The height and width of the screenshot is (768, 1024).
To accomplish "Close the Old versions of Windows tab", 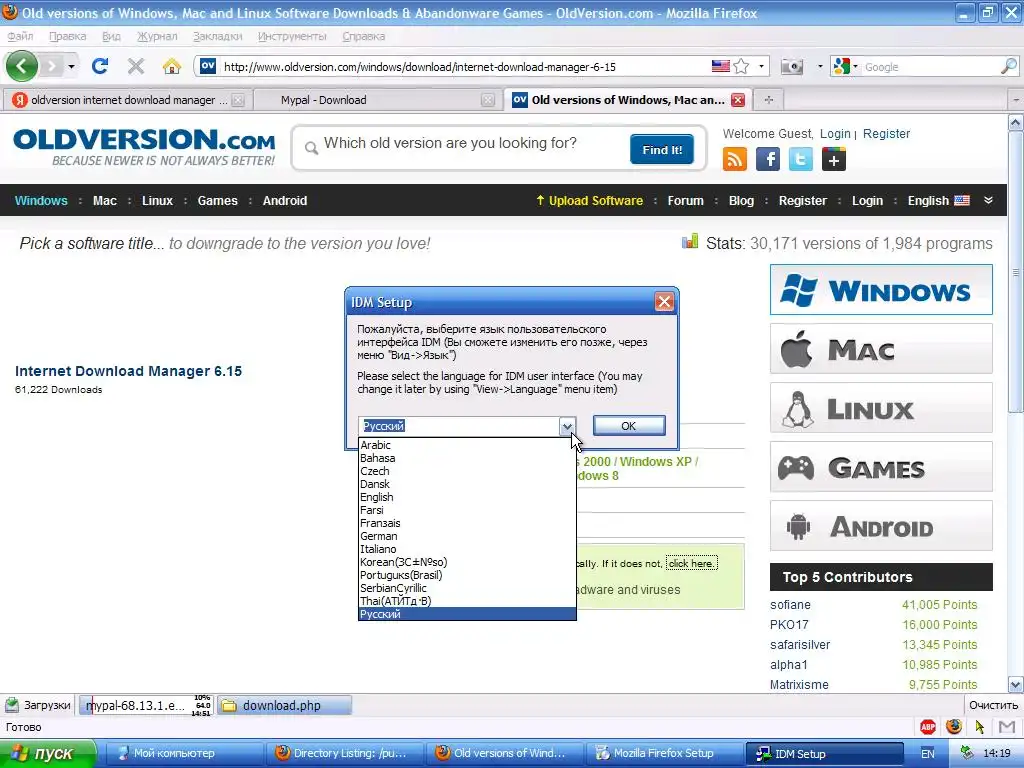I will (x=738, y=100).
